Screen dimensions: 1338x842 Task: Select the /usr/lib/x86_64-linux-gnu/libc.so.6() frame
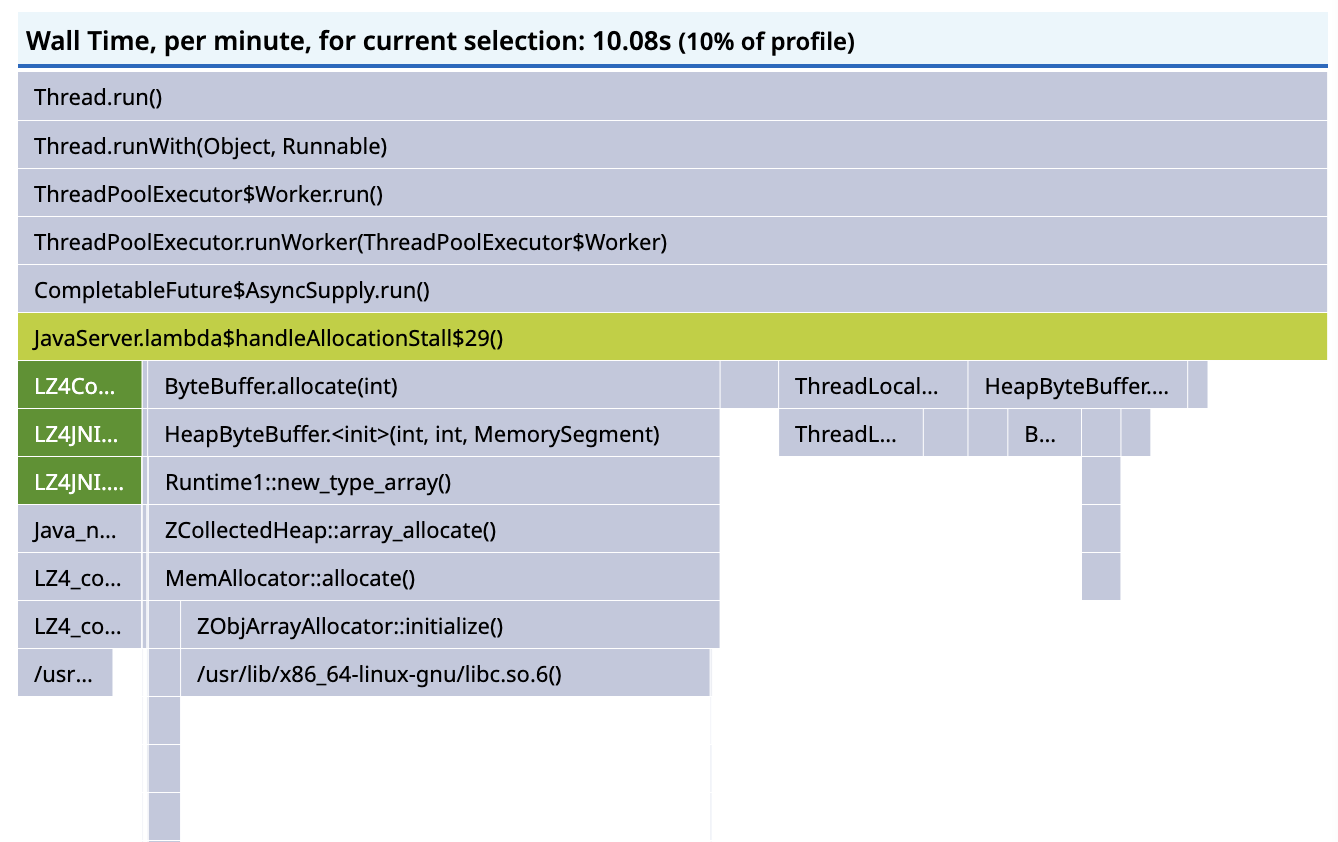point(445,673)
